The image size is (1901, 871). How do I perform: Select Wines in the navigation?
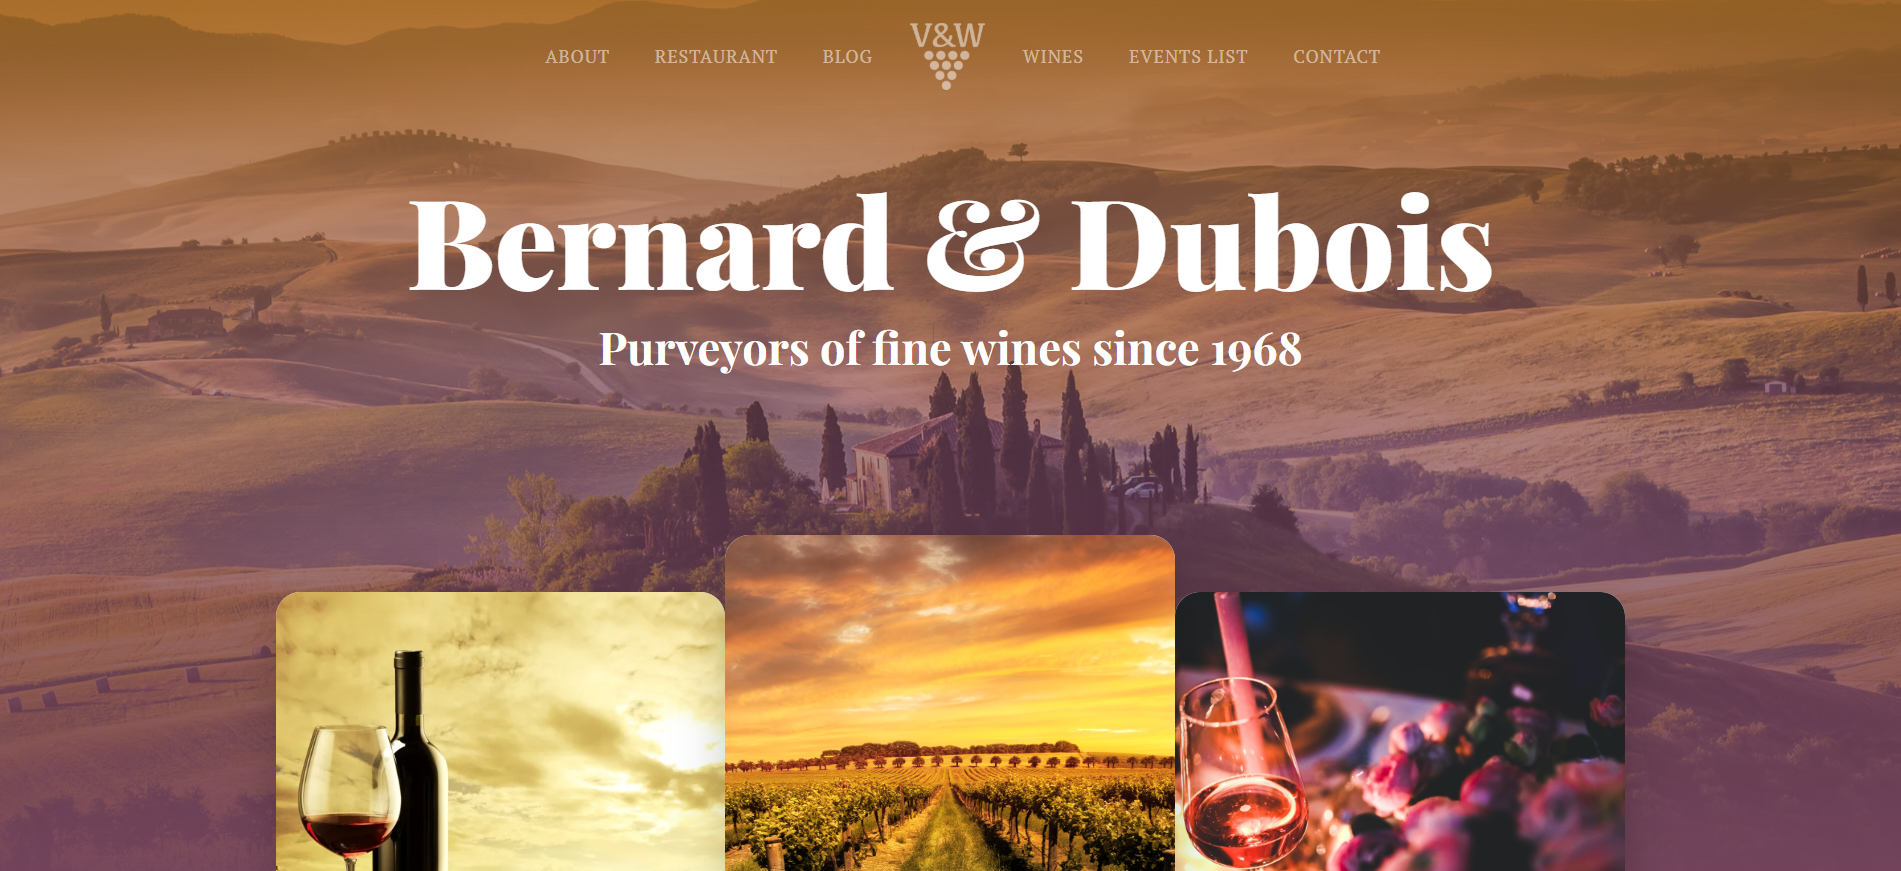point(1053,57)
